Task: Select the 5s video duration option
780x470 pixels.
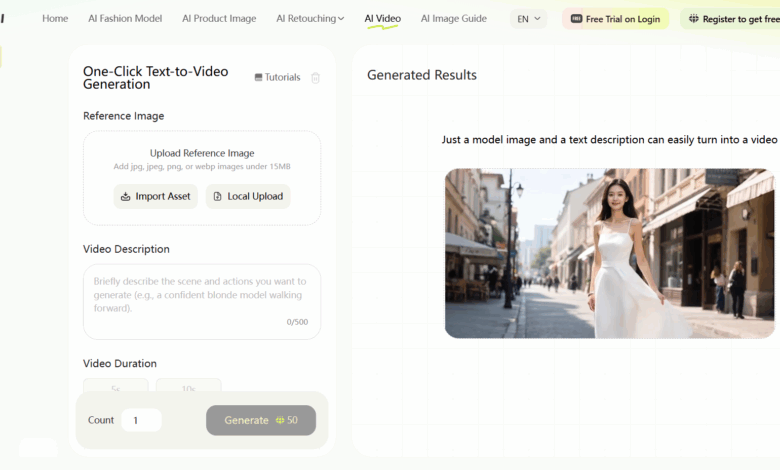Action: (116, 386)
